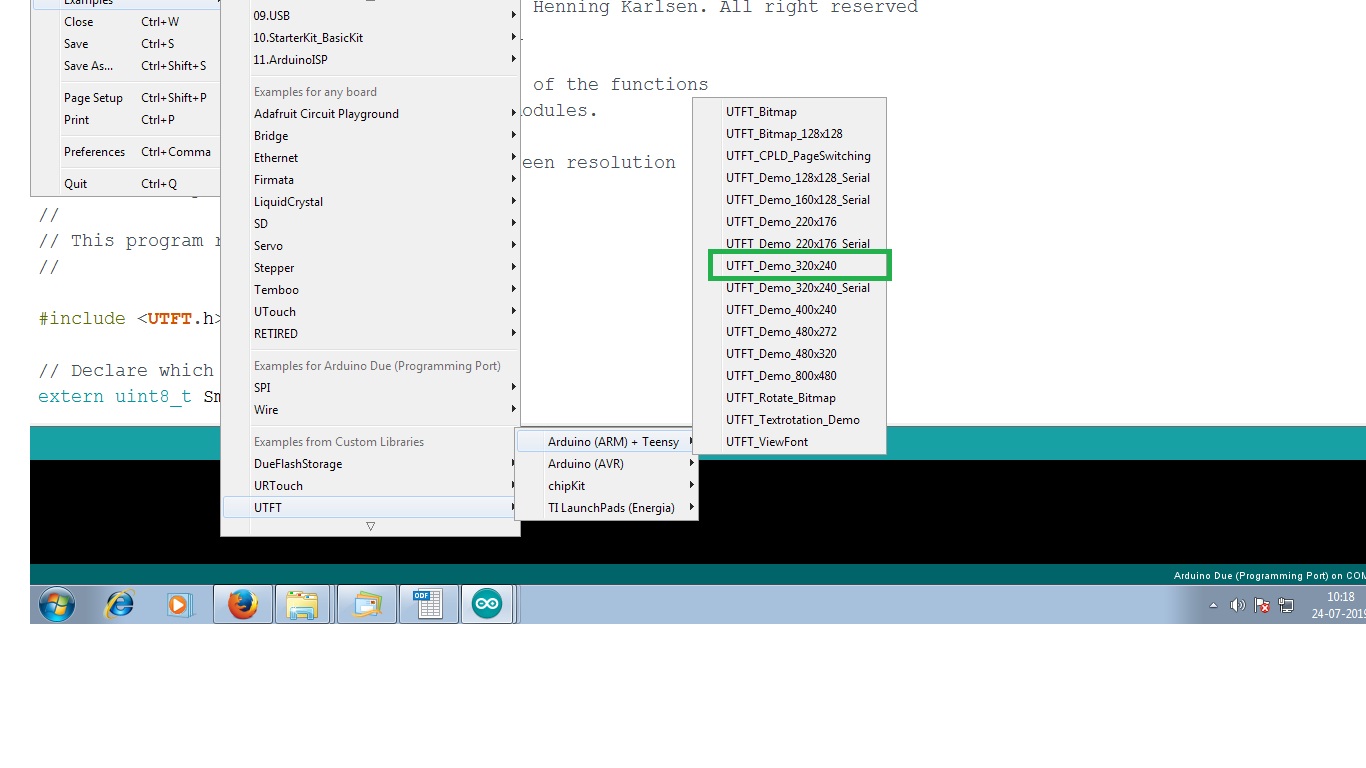Switch to Arduino IDE taskbar icon
1366x768 pixels.
(487, 604)
